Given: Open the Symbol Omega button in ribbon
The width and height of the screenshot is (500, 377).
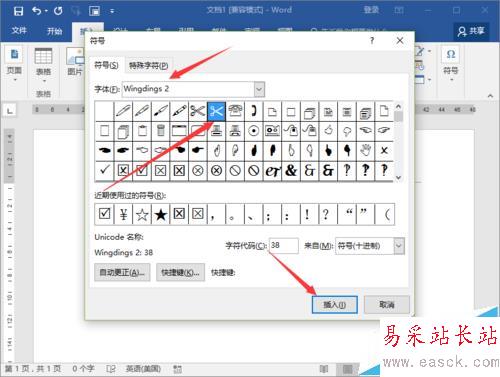Looking at the screenshot, I should (x=451, y=62).
